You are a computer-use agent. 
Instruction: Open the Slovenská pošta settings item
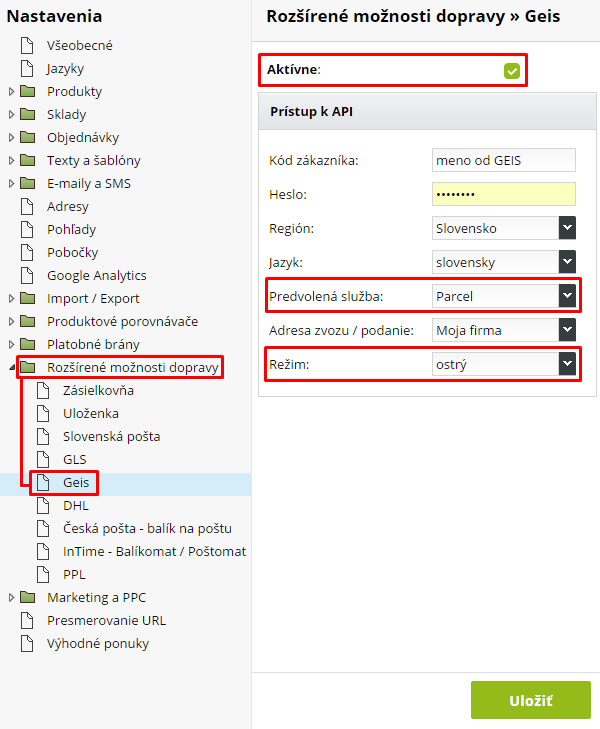(111, 436)
